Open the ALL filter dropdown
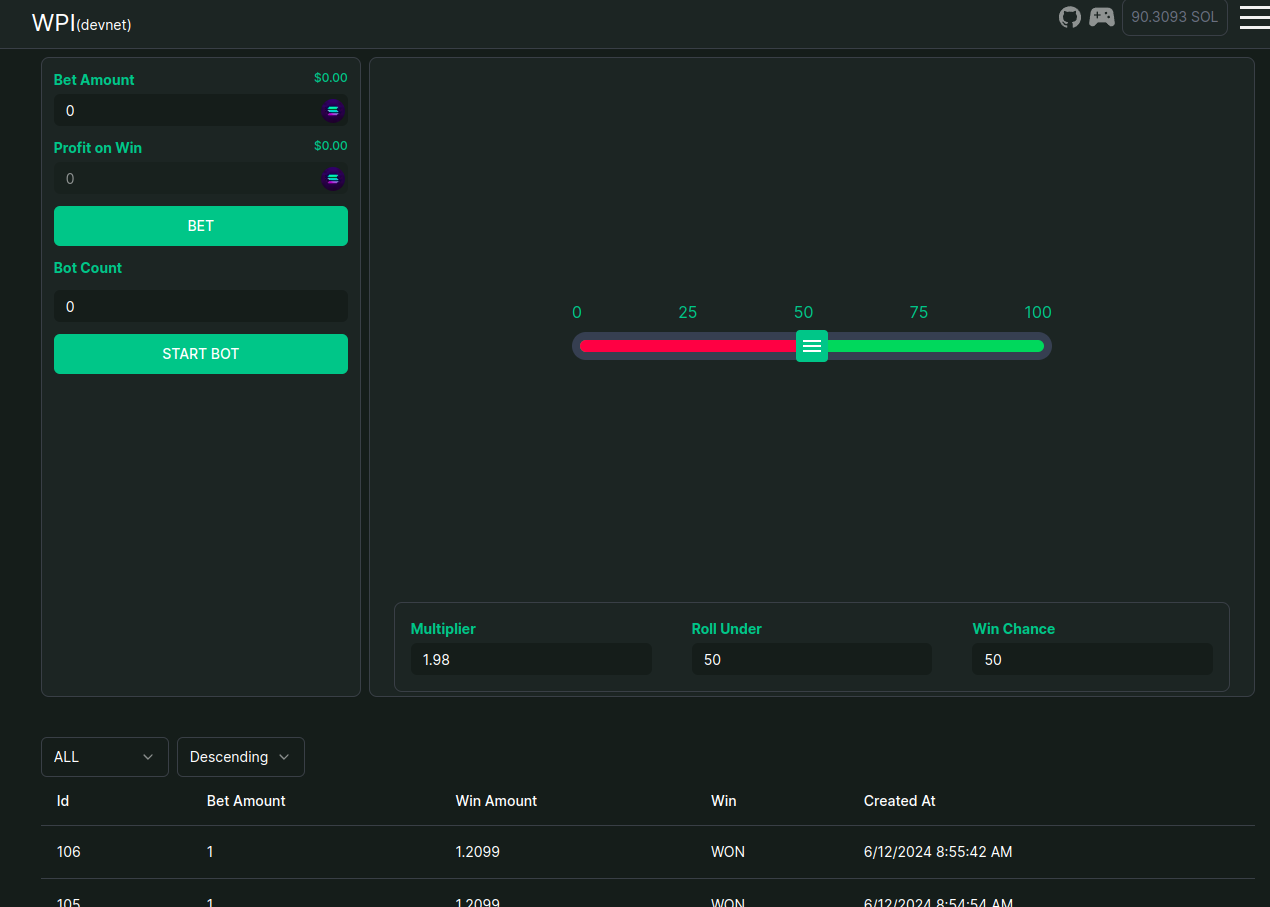 [105, 757]
